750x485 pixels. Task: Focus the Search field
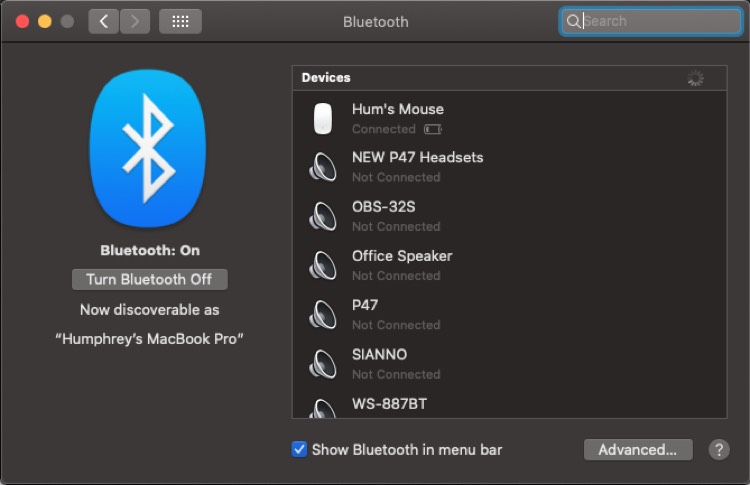[x=651, y=21]
